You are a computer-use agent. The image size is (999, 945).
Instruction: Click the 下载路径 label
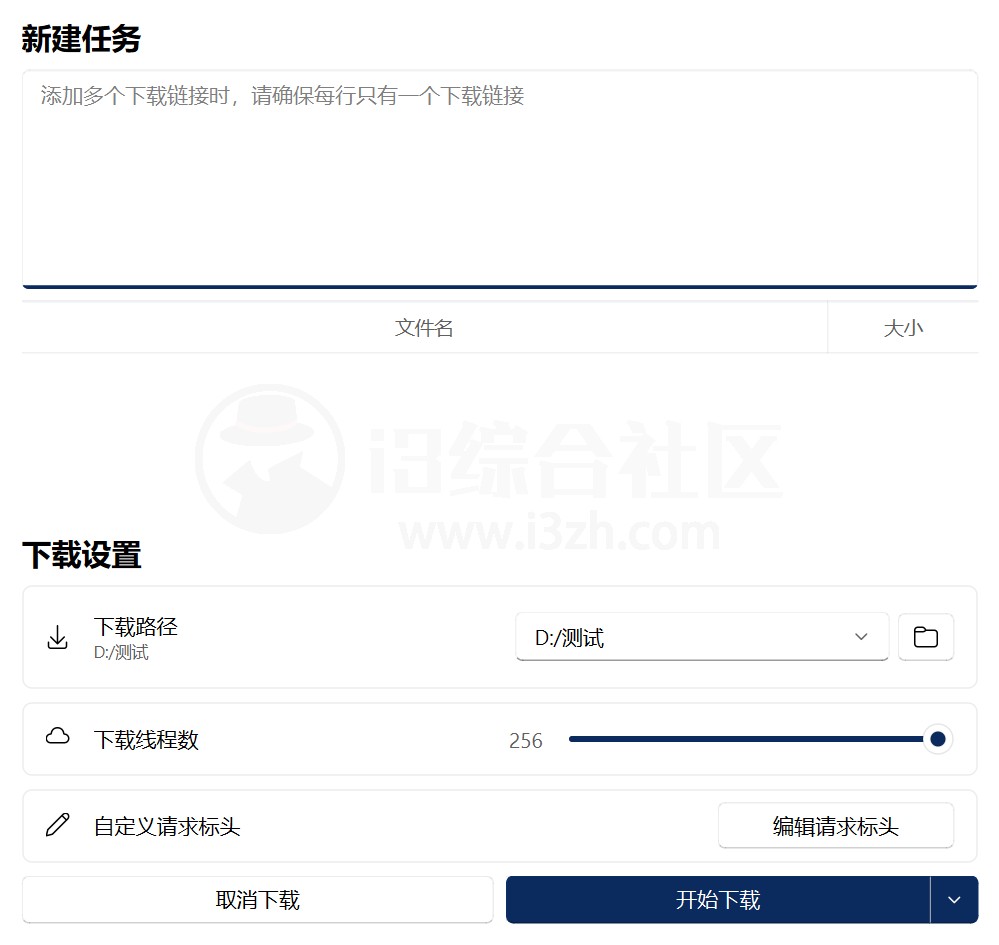tap(136, 626)
